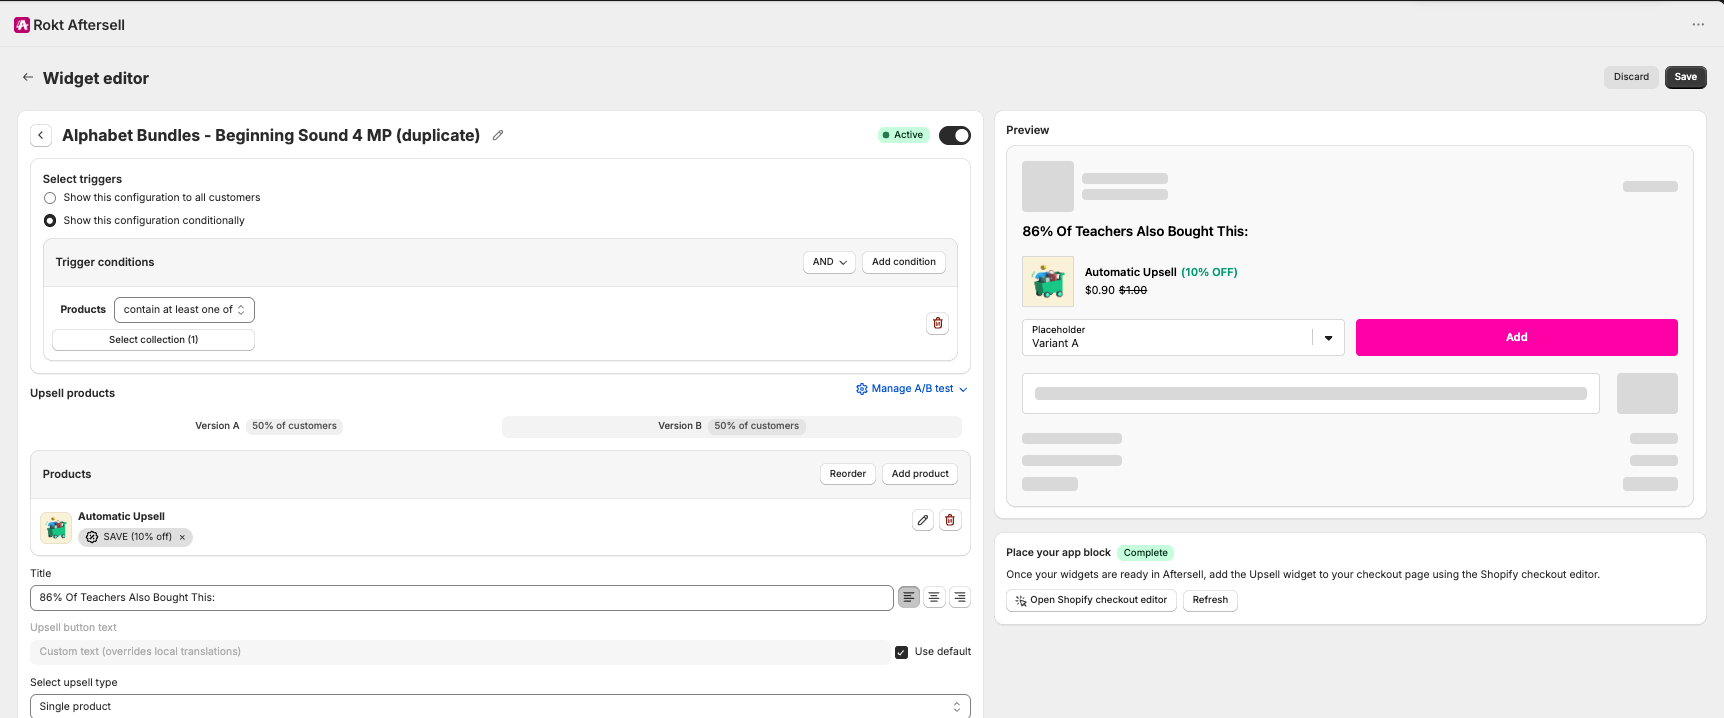This screenshot has height=718, width=1724.
Task: Open the three-dot menu at top right
Action: (x=1698, y=24)
